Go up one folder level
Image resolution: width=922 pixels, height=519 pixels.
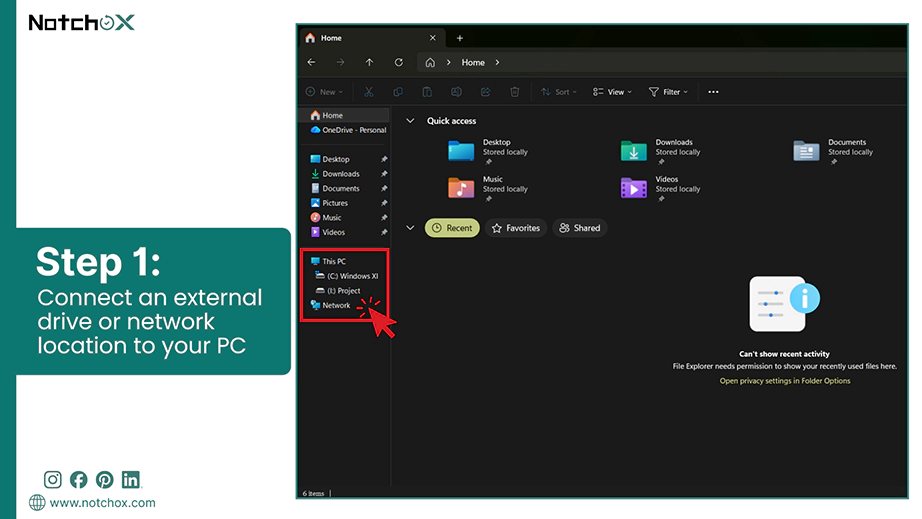click(369, 62)
